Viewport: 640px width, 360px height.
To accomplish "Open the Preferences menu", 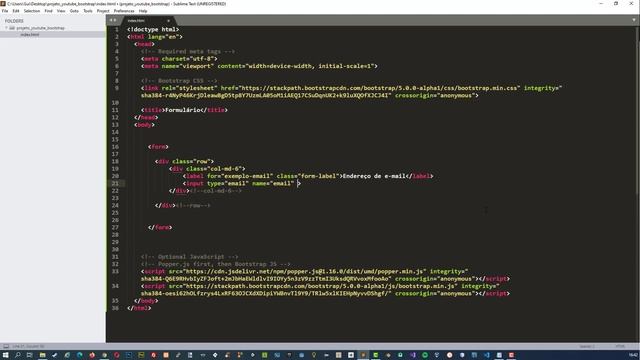I will coord(124,11).
